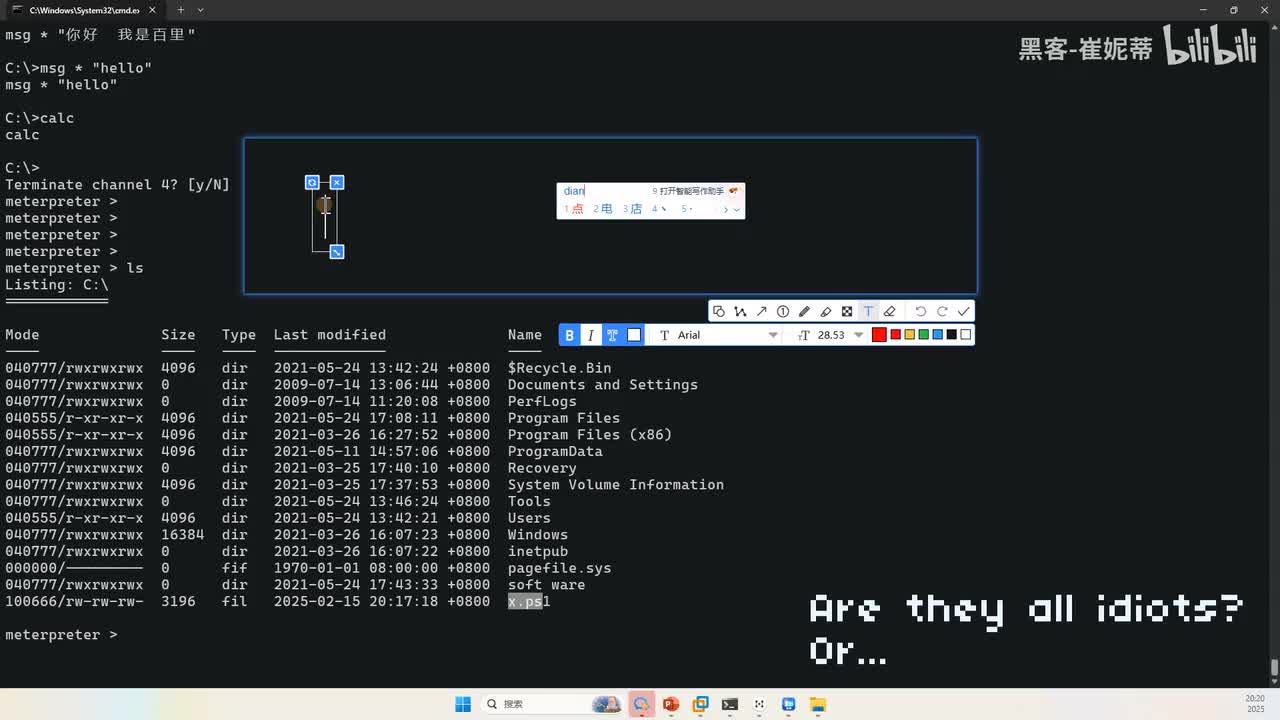Choose the mosaic blur tool
Image resolution: width=1280 pixels, height=720 pixels.
[847, 312]
